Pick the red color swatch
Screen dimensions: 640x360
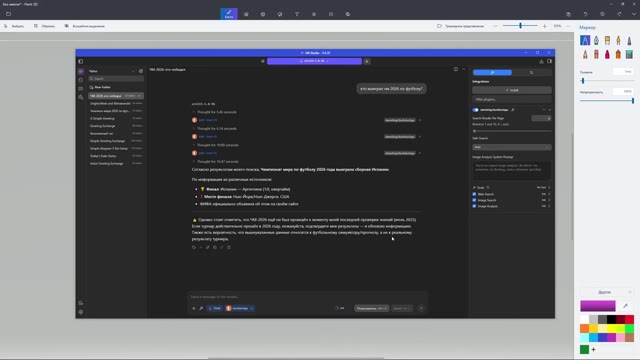630,319
